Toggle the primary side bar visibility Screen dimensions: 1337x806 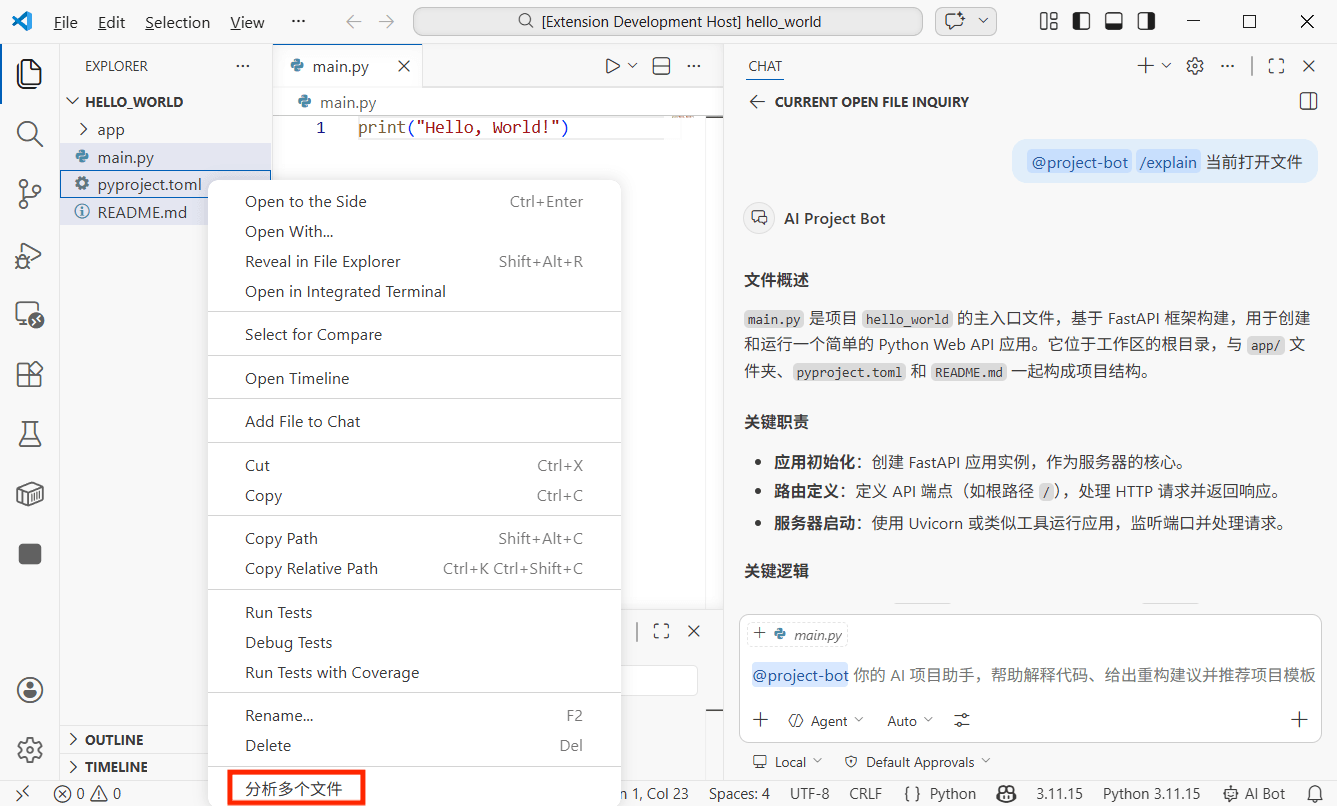tap(1081, 20)
